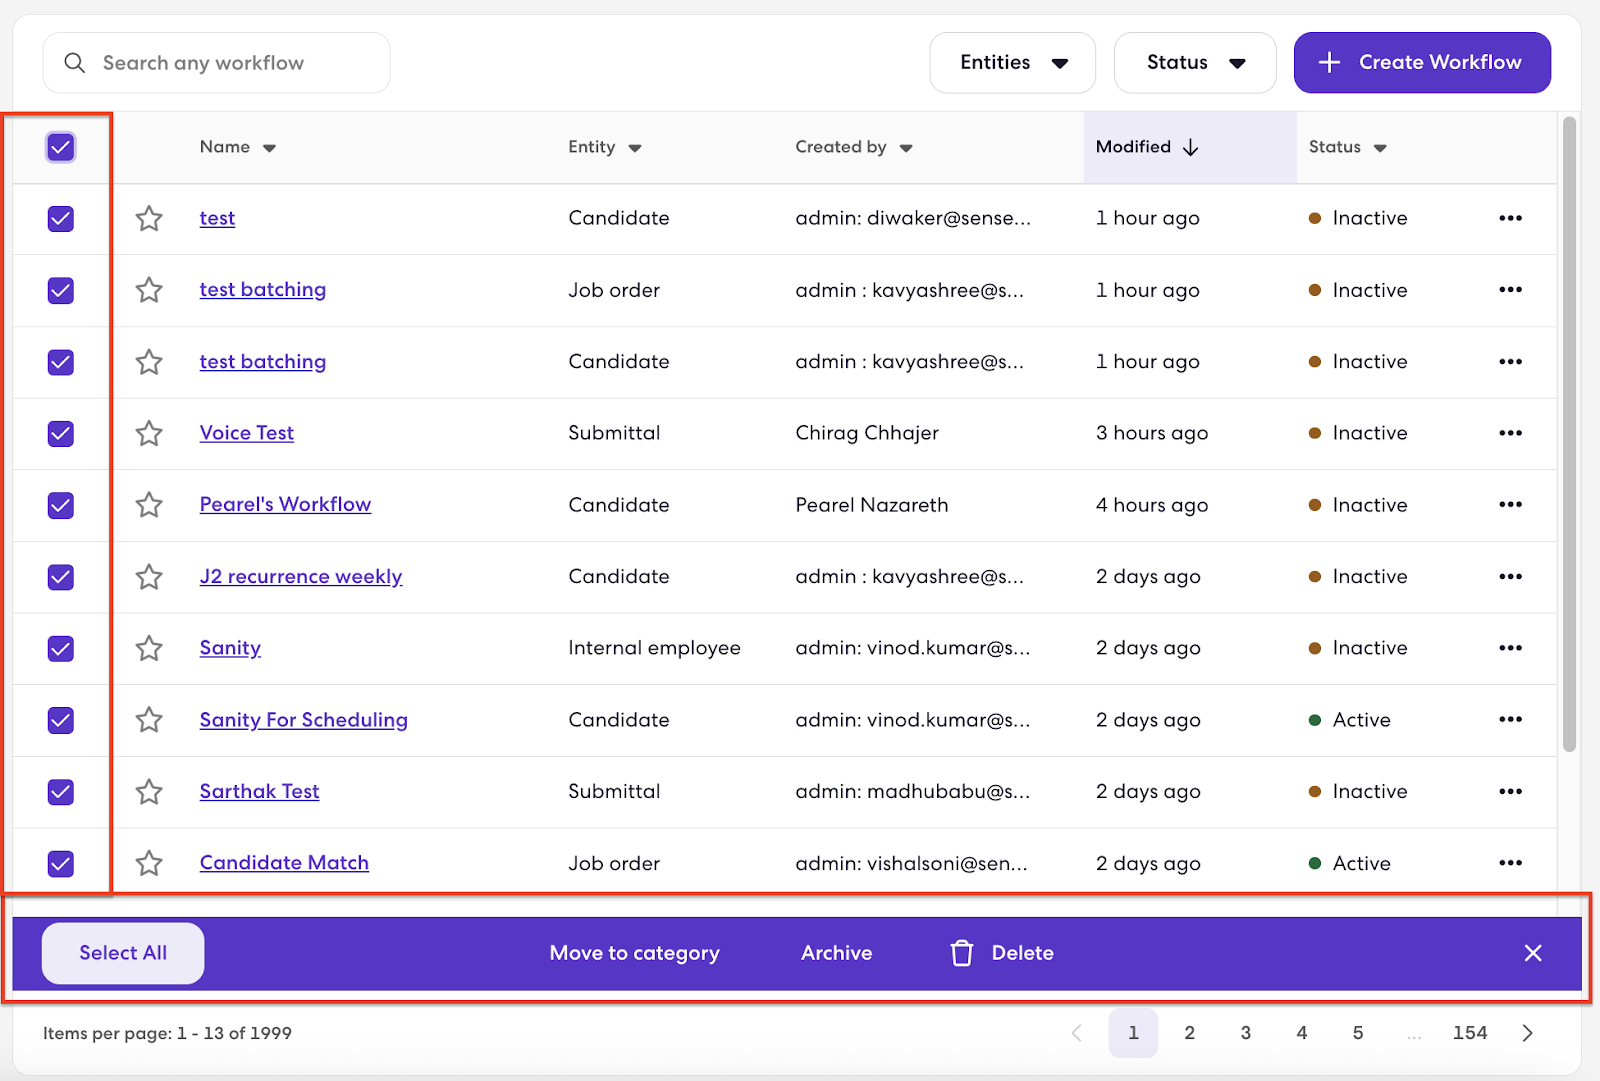Open the Status filter dropdown

tap(1194, 62)
